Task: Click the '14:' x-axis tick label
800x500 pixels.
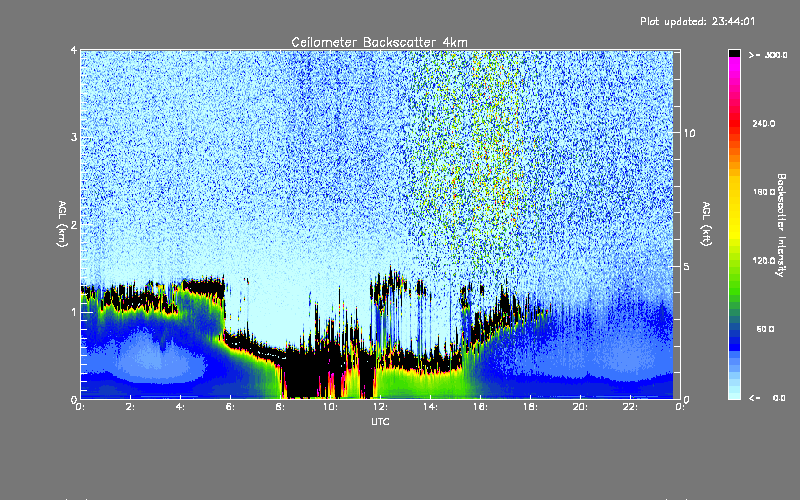Action: [x=430, y=407]
